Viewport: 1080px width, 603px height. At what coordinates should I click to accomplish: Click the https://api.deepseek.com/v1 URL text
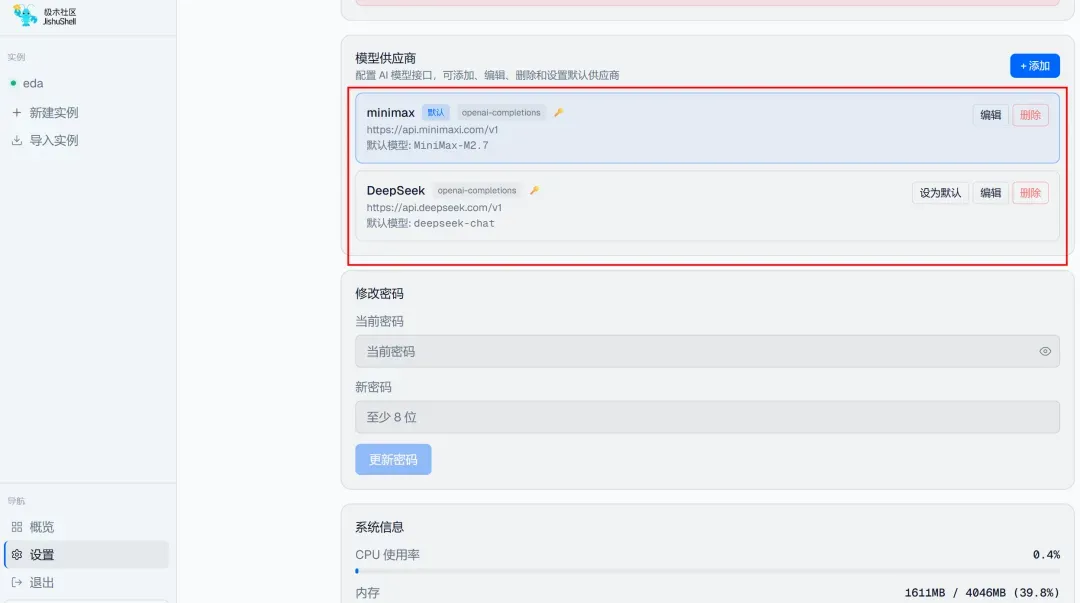tap(434, 207)
